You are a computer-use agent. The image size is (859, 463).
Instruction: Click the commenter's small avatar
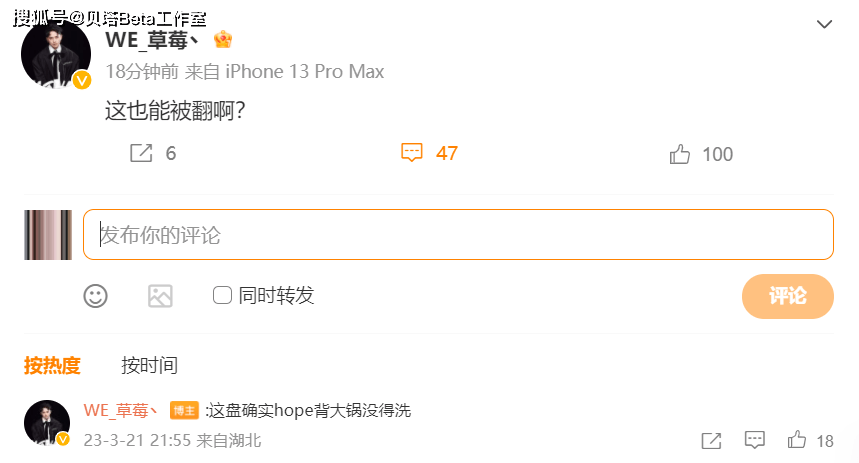[47, 422]
